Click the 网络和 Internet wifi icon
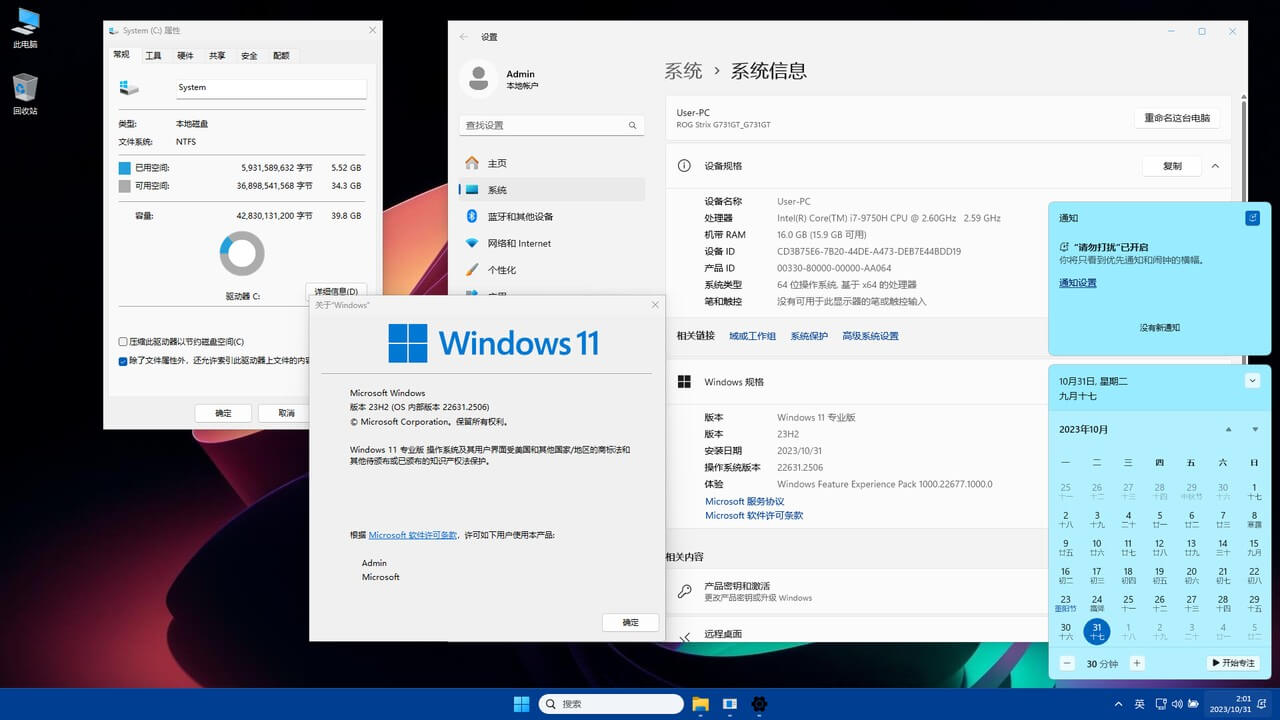 [x=472, y=243]
